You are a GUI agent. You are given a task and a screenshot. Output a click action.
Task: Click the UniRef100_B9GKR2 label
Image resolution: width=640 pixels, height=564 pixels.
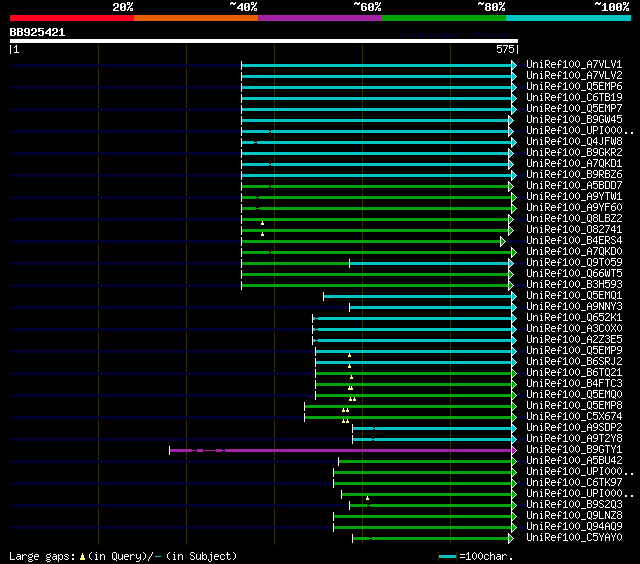[x=574, y=153]
